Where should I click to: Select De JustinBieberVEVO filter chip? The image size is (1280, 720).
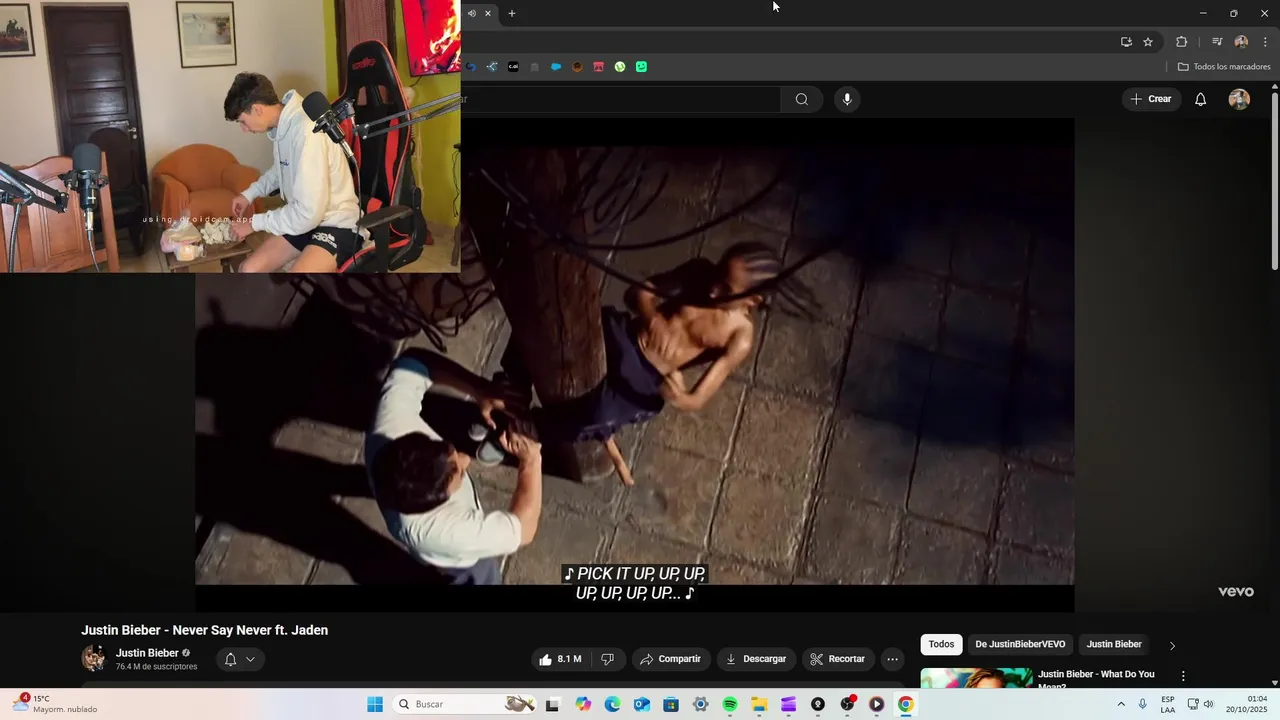1020,644
